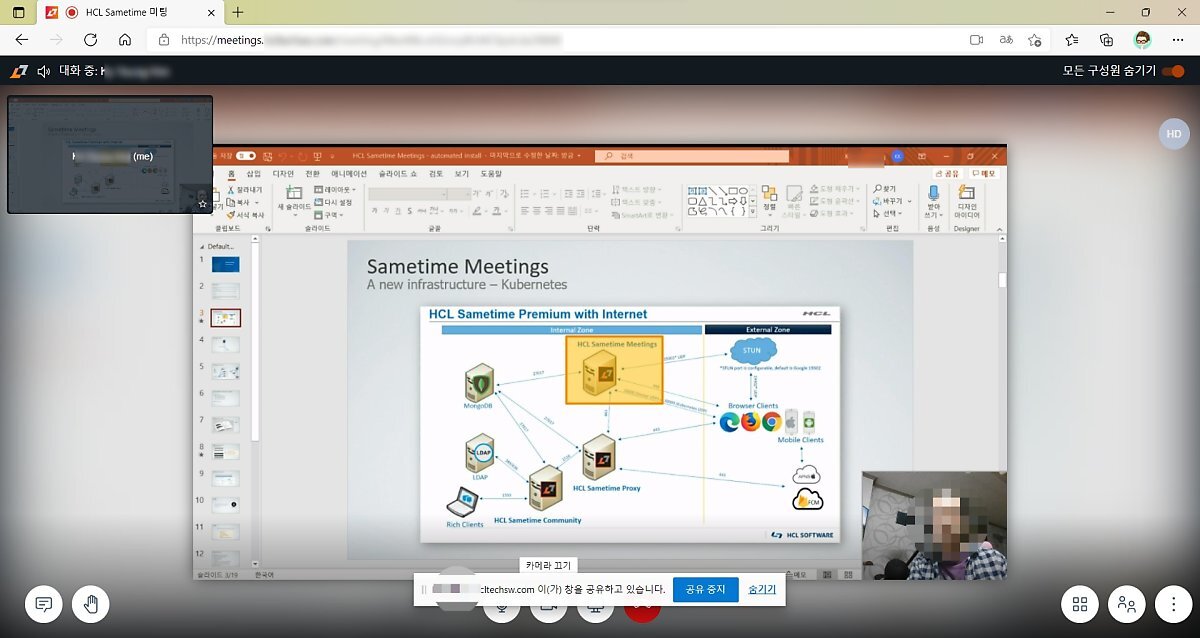Image resolution: width=1200 pixels, height=638 pixels.
Task: Open the 슬라이드 쇼 ribbon tab in PowerPoint
Action: click(399, 174)
